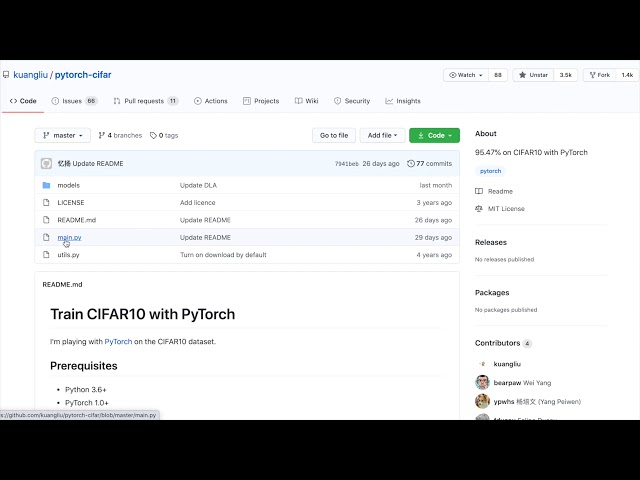Open the main.py file
Viewport: 640px width, 480px height.
(69, 237)
